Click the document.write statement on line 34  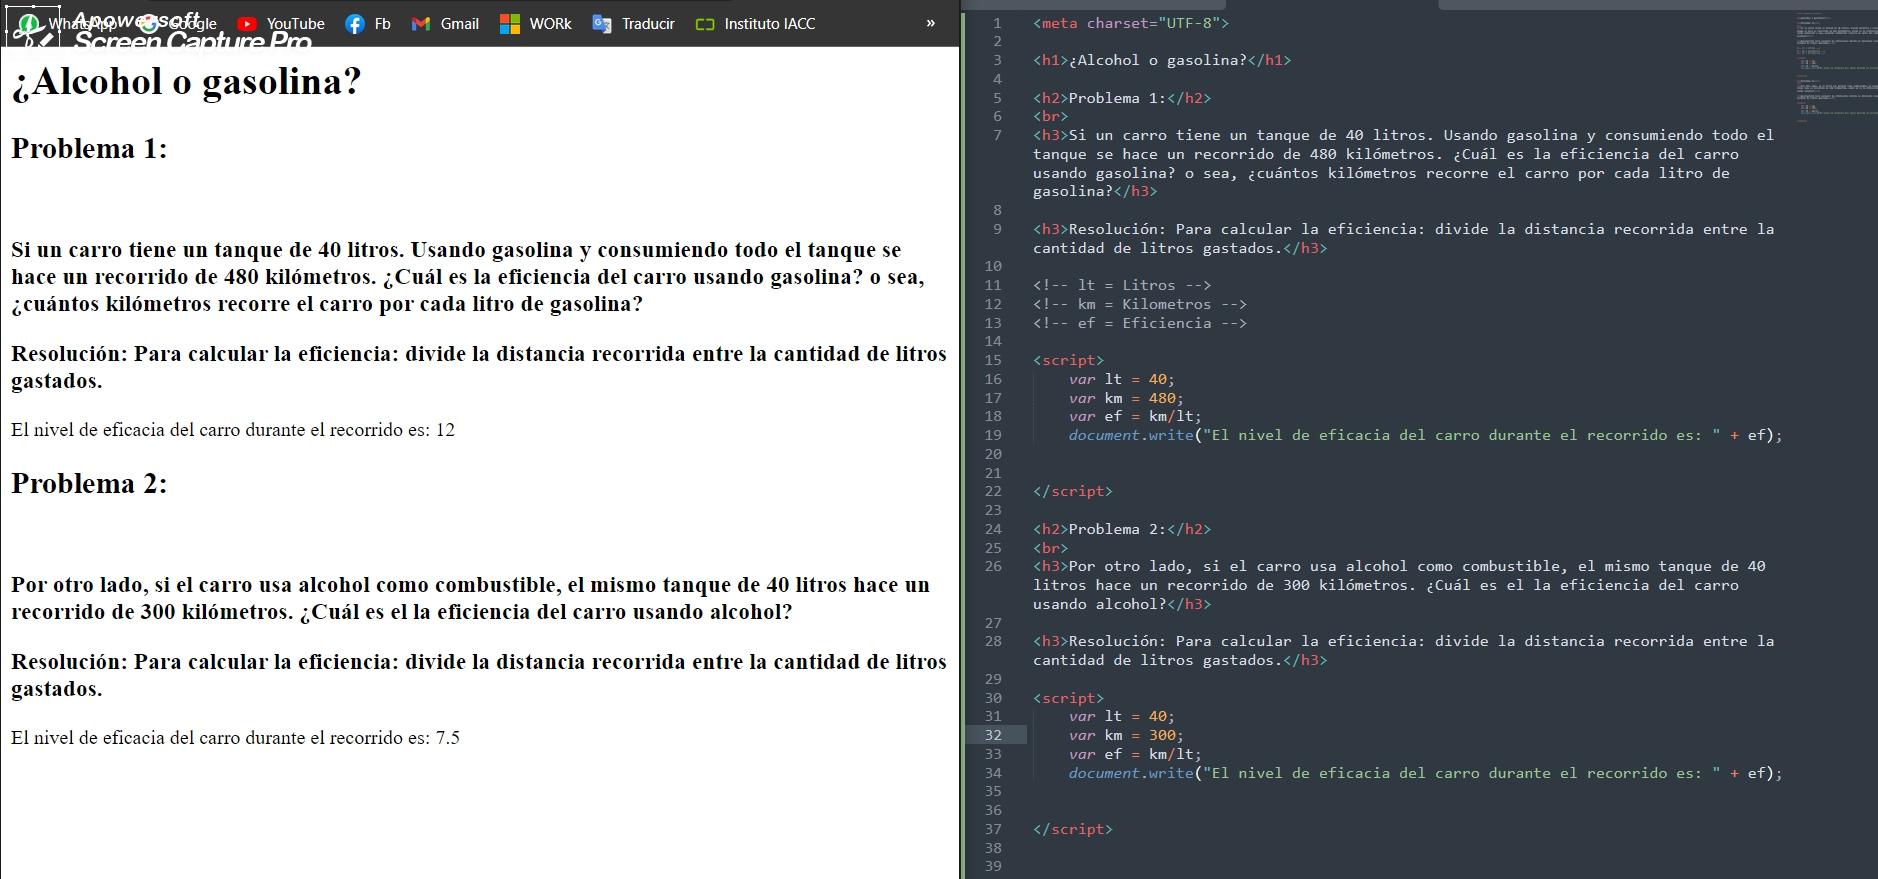(1425, 773)
